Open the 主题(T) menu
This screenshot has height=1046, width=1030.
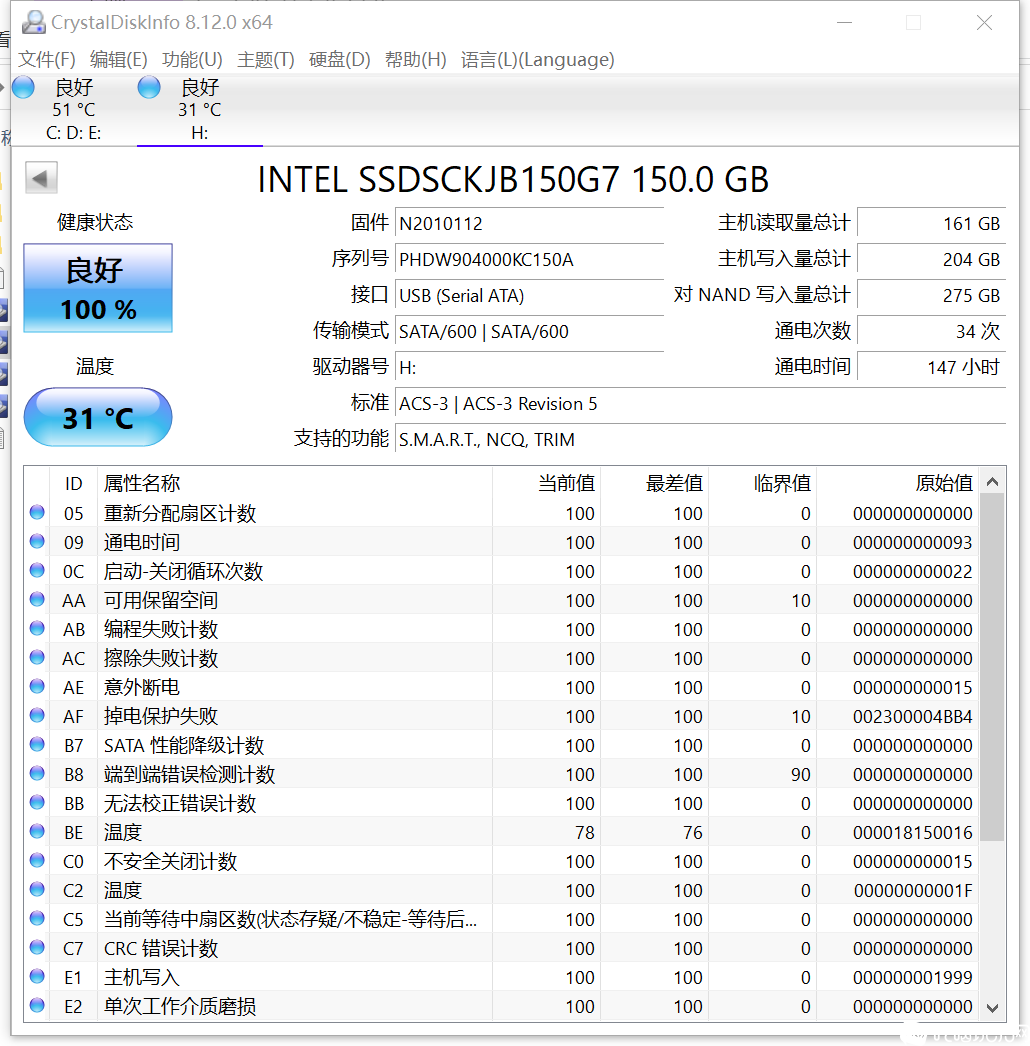click(266, 59)
